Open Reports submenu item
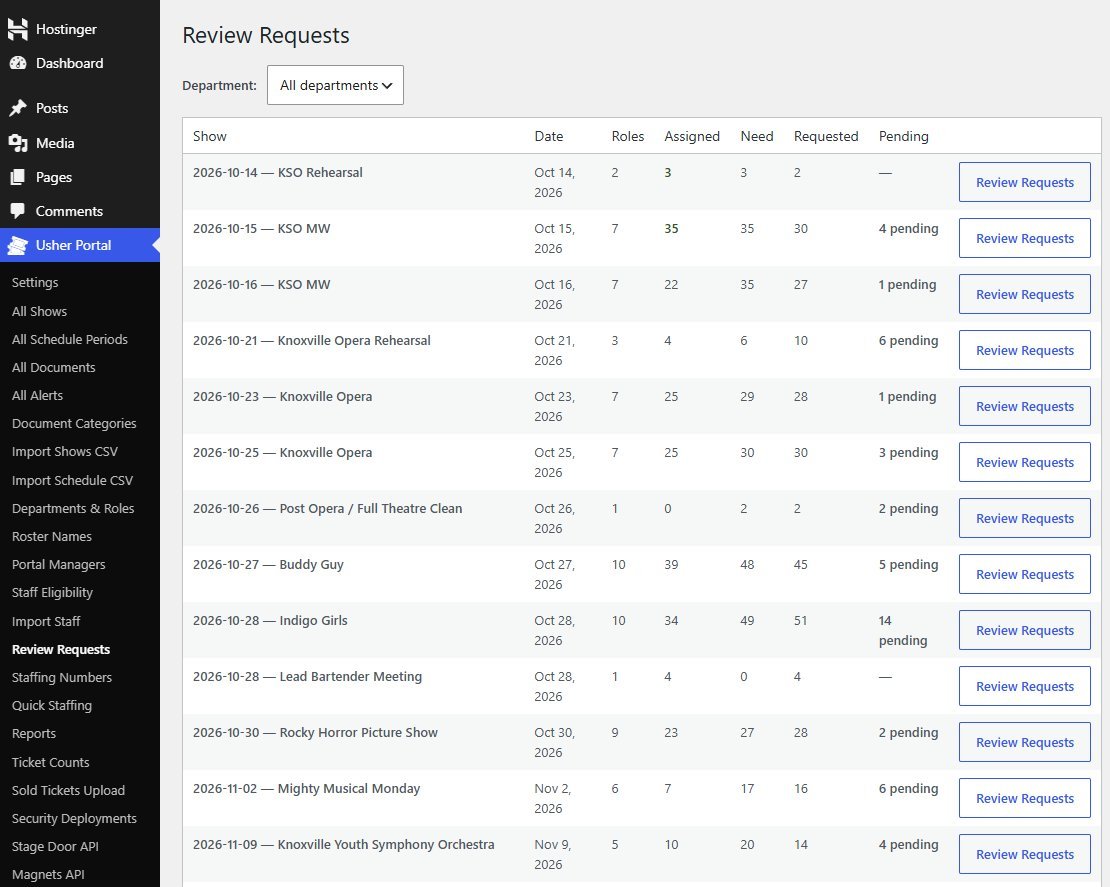This screenshot has height=887, width=1110. pyautogui.click(x=33, y=733)
